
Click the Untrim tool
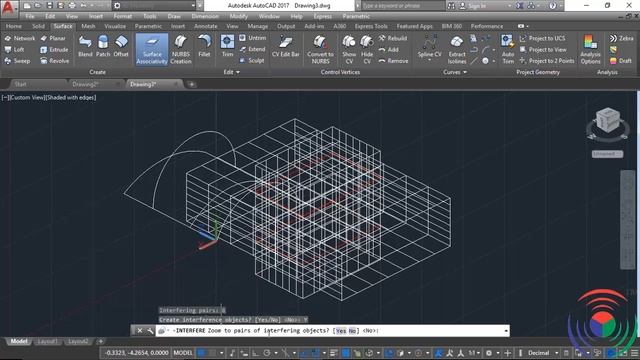click(x=252, y=38)
